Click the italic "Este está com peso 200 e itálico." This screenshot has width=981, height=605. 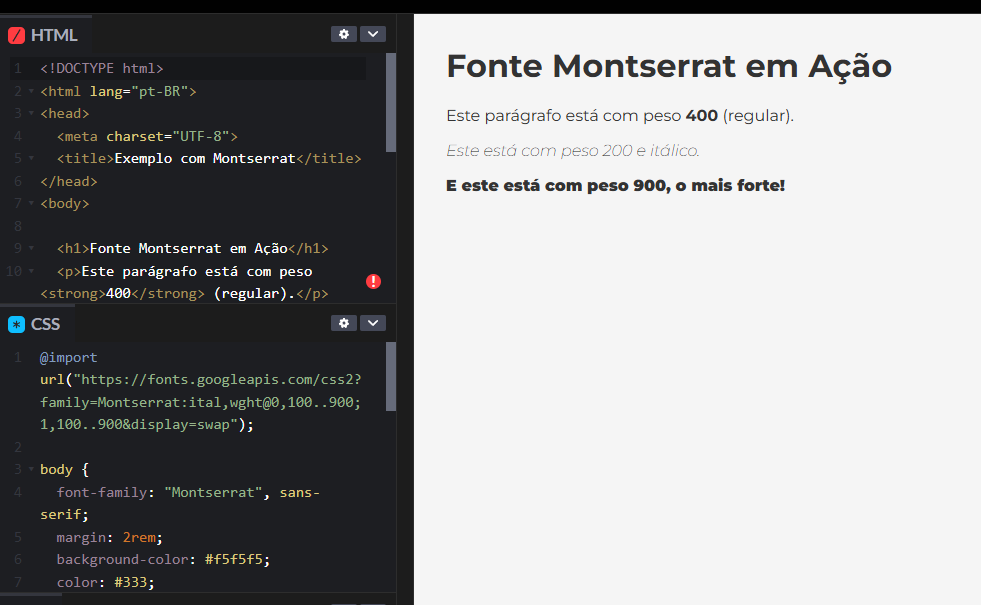tap(572, 151)
